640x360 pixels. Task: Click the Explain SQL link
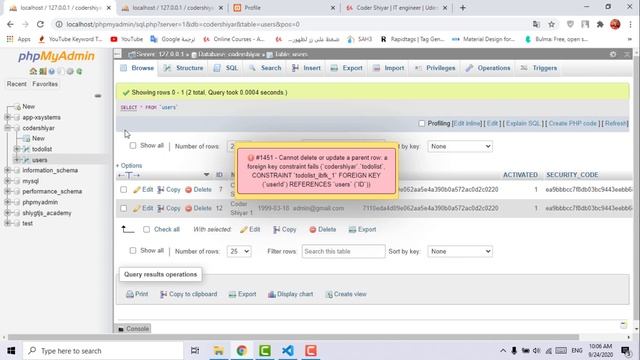click(523, 123)
